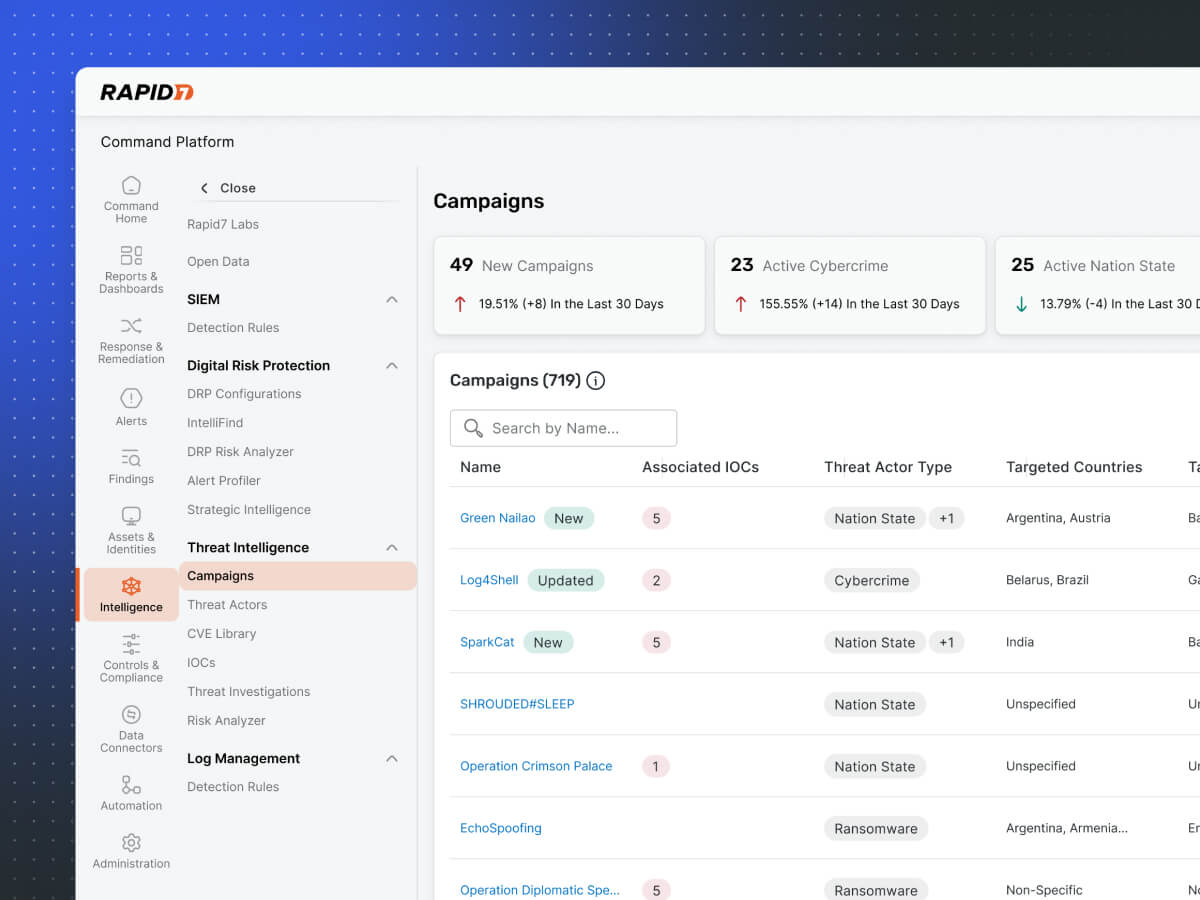Open Administration gear settings
1200x900 pixels.
coord(131,850)
